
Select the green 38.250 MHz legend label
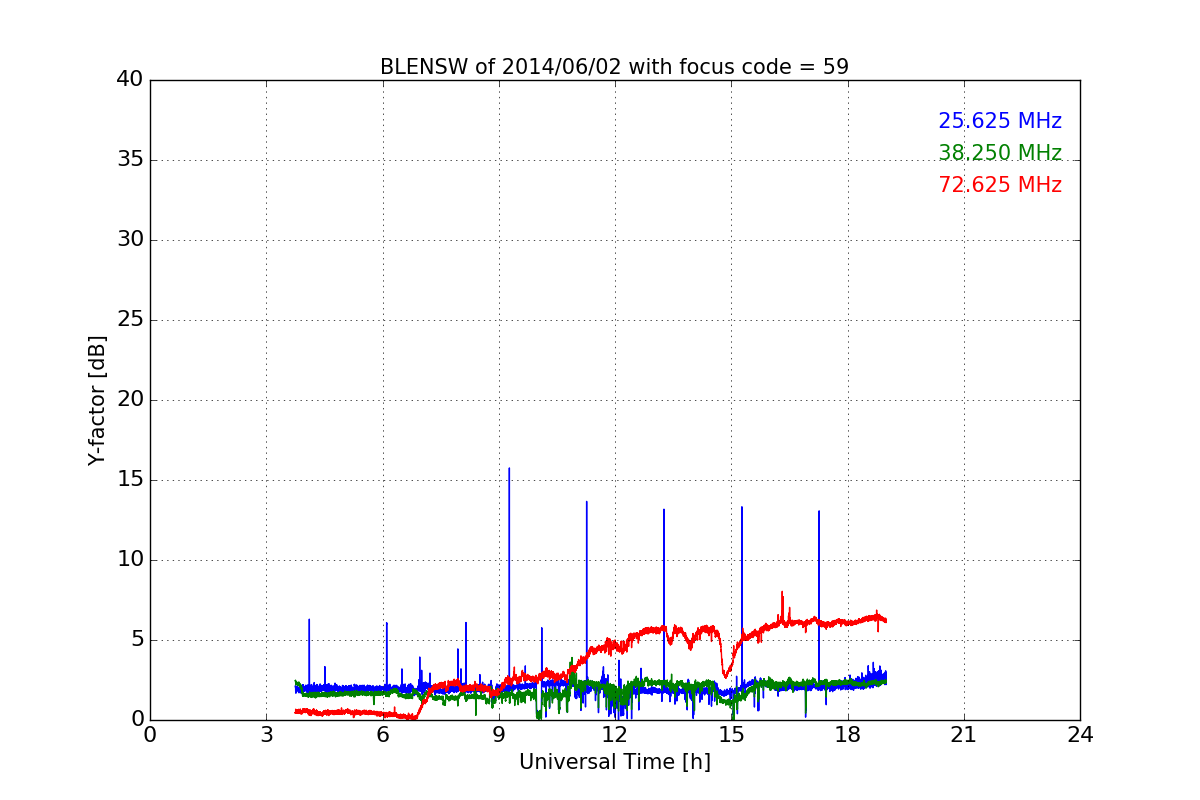[1000, 153]
